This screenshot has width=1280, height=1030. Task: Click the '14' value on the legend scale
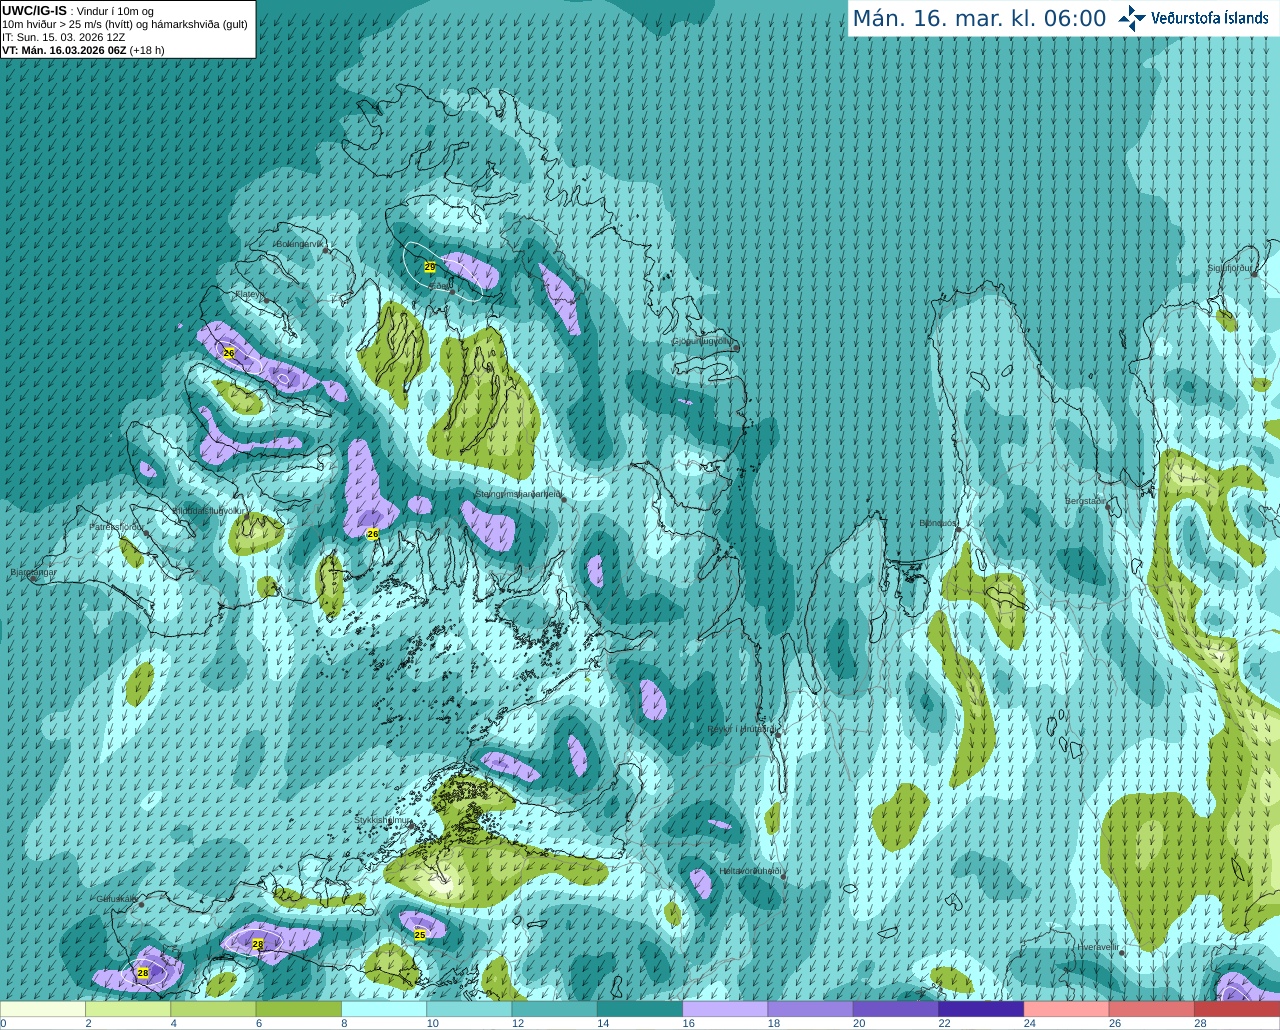pyautogui.click(x=603, y=1023)
